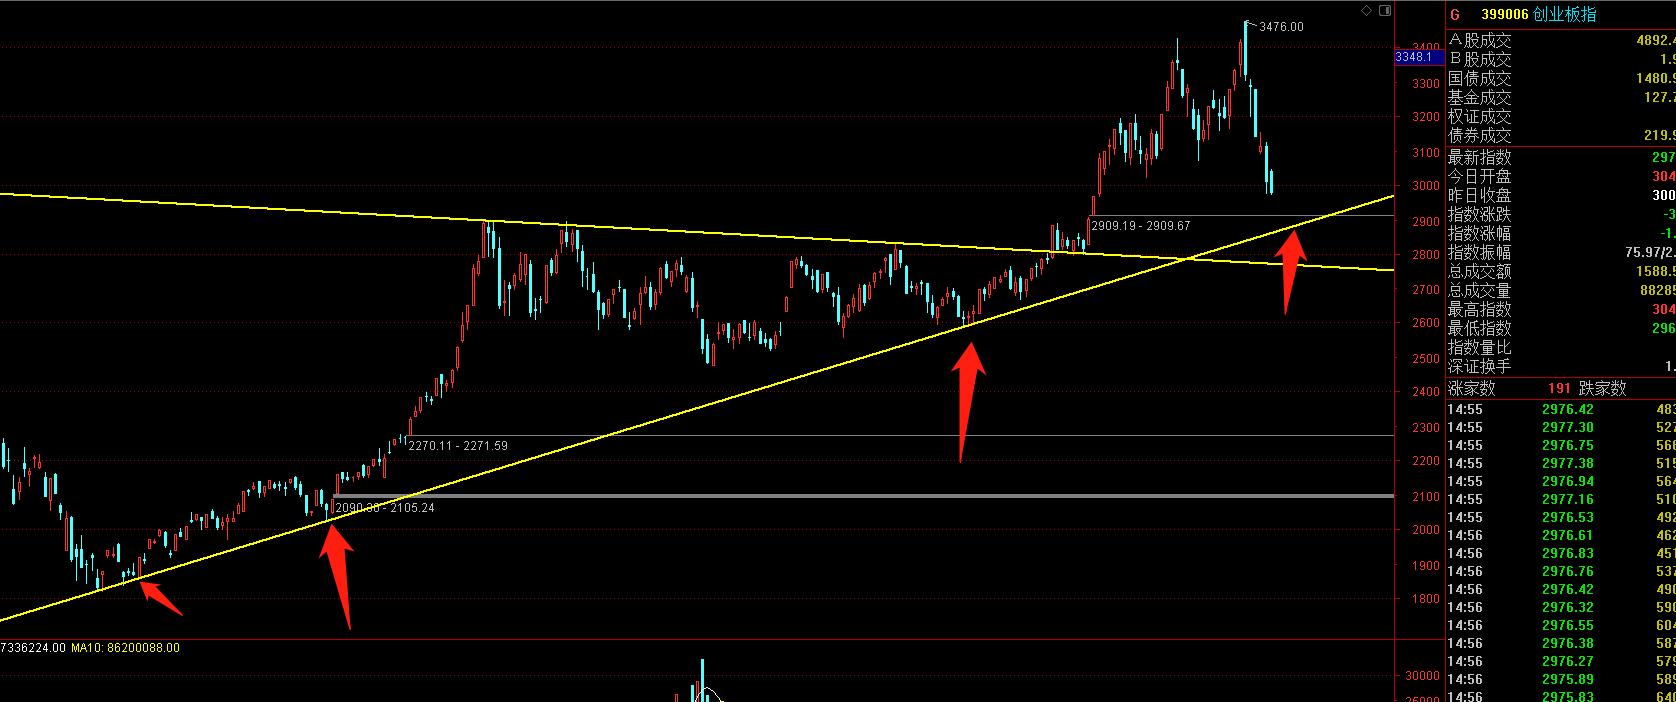
Task: Click the 指数量比 row label
Action: click(x=1480, y=348)
